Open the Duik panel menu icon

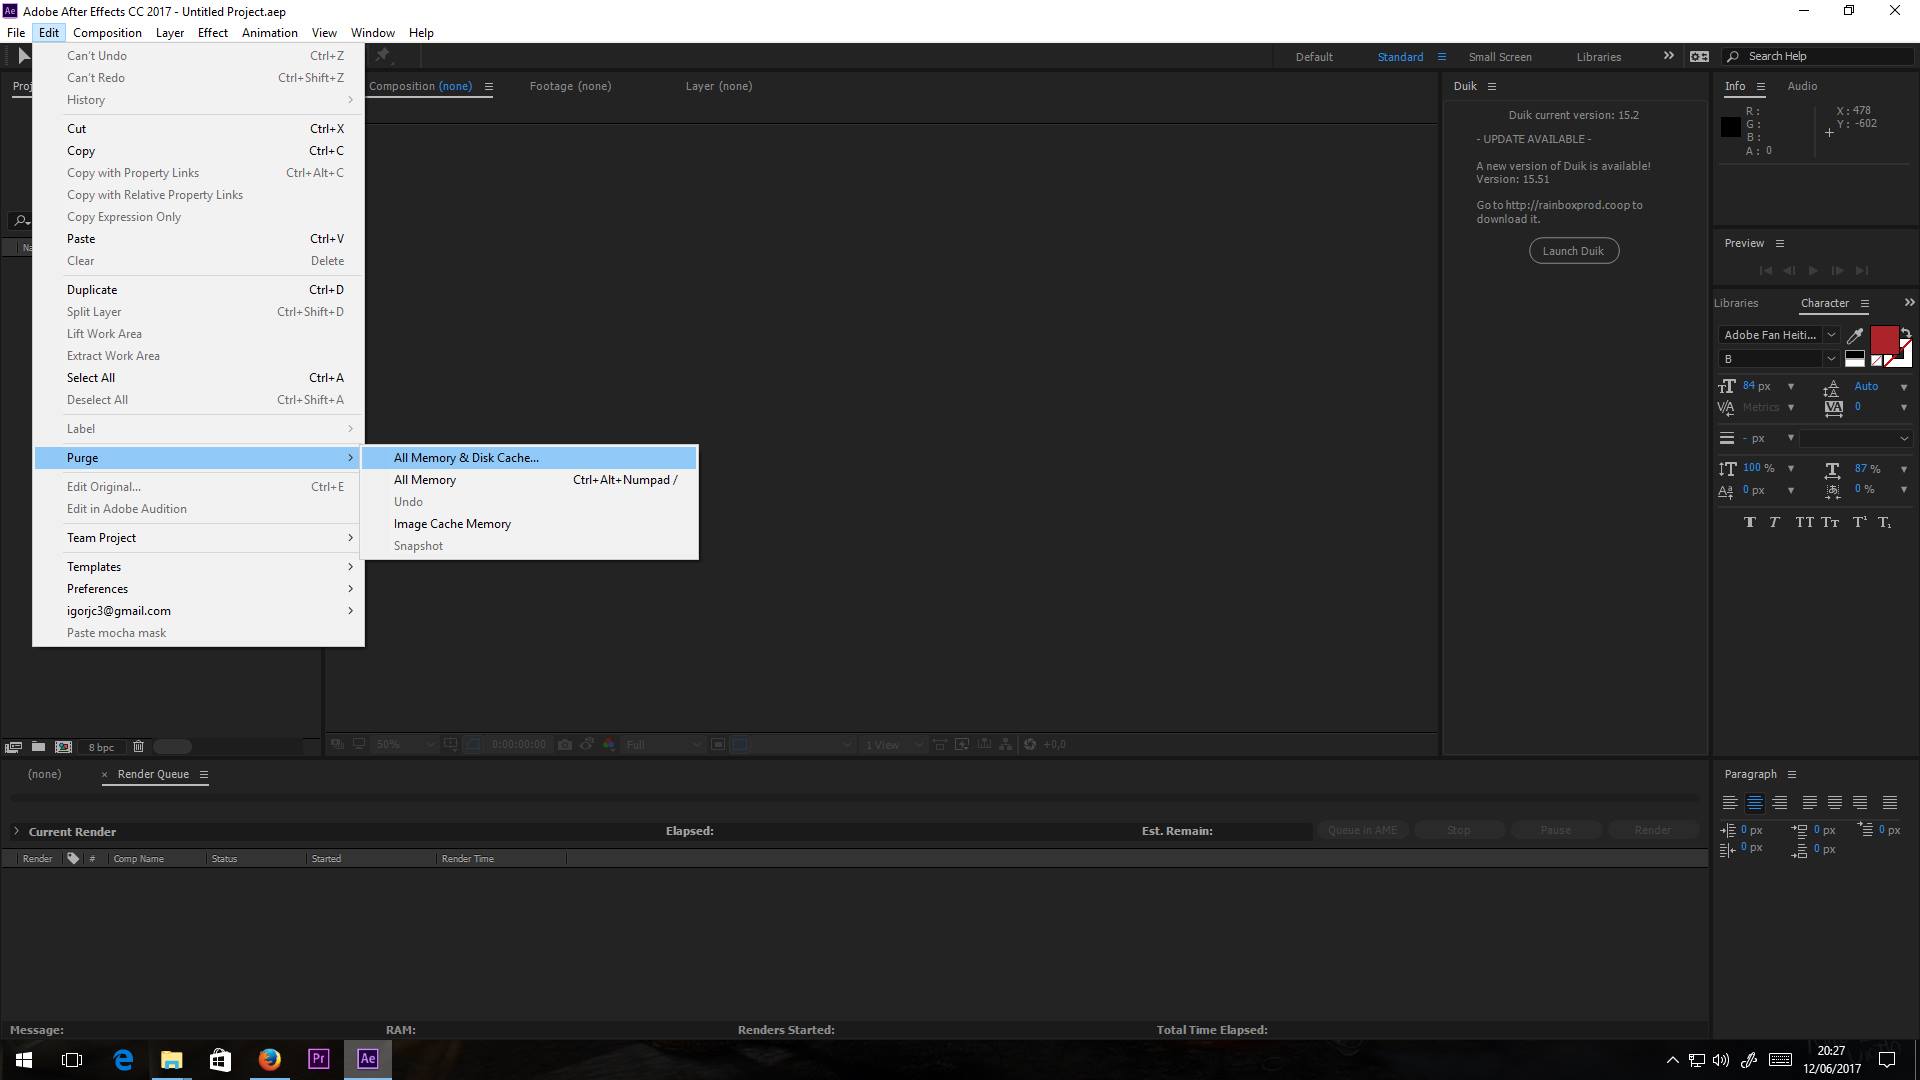(1492, 86)
